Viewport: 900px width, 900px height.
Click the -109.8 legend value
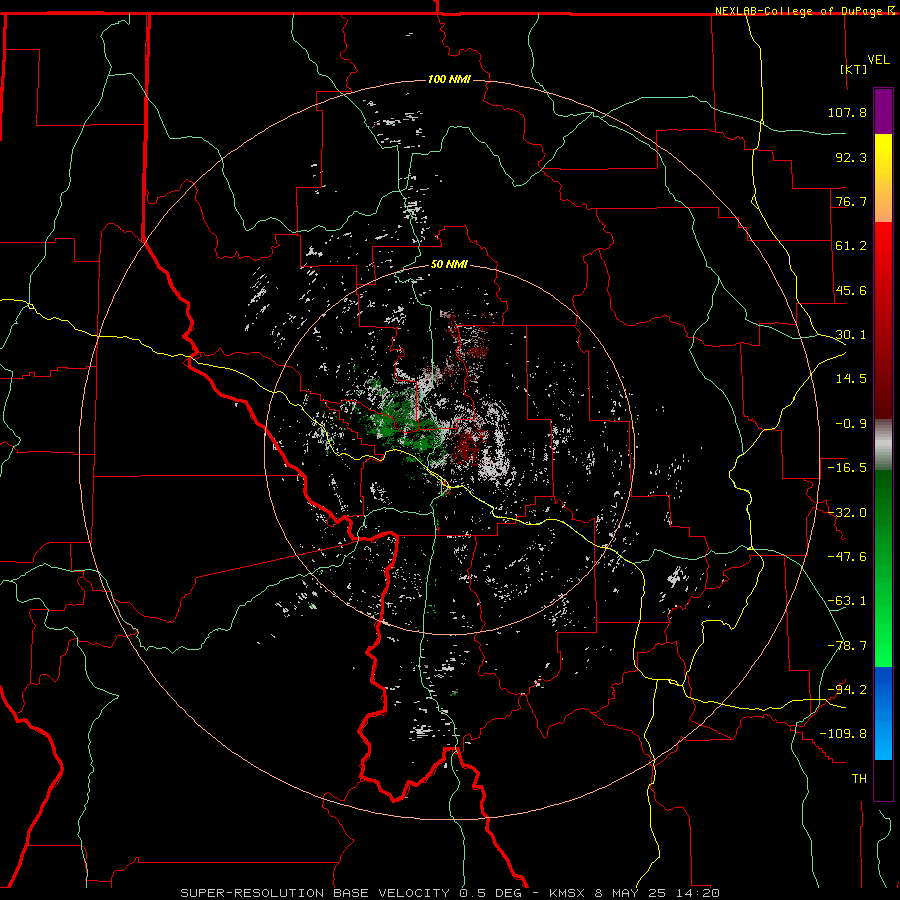pos(843,734)
